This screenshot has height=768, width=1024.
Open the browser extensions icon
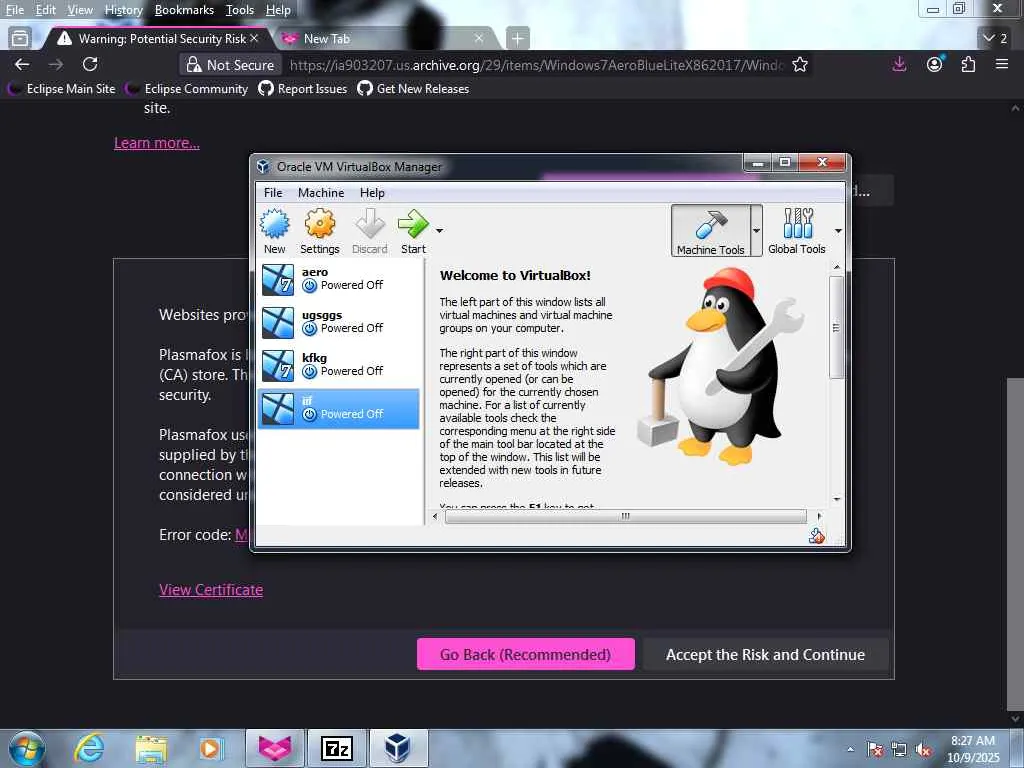[x=968, y=64]
